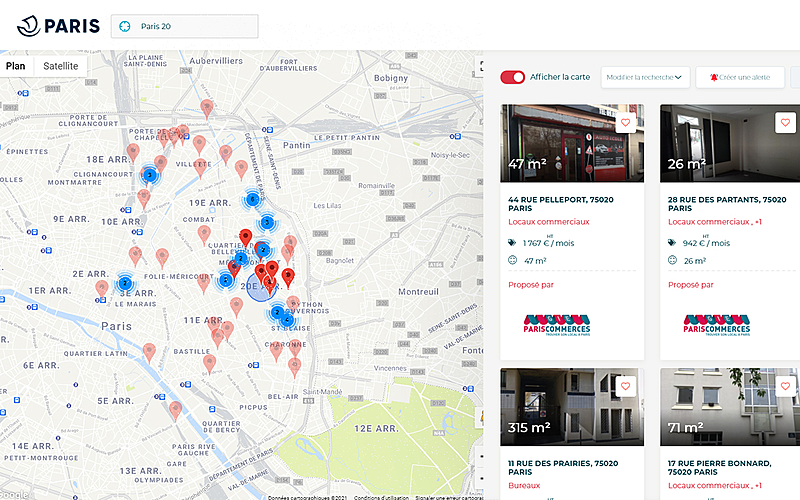Click surface icon next to 47 m² value
Screen dimensions: 800x500
(x=513, y=260)
